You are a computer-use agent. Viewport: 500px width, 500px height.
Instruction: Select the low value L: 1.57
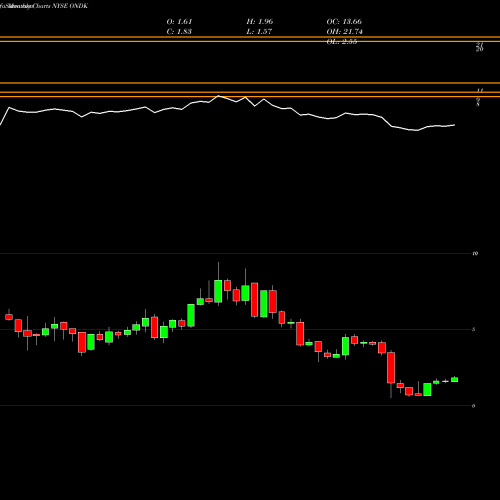[x=259, y=32]
